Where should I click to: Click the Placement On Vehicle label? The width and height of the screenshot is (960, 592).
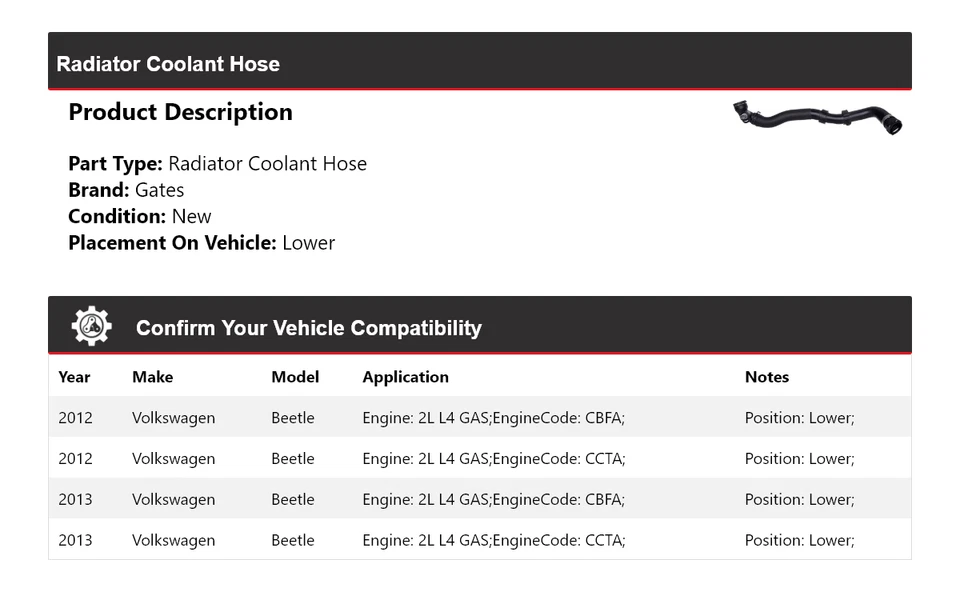coord(172,242)
